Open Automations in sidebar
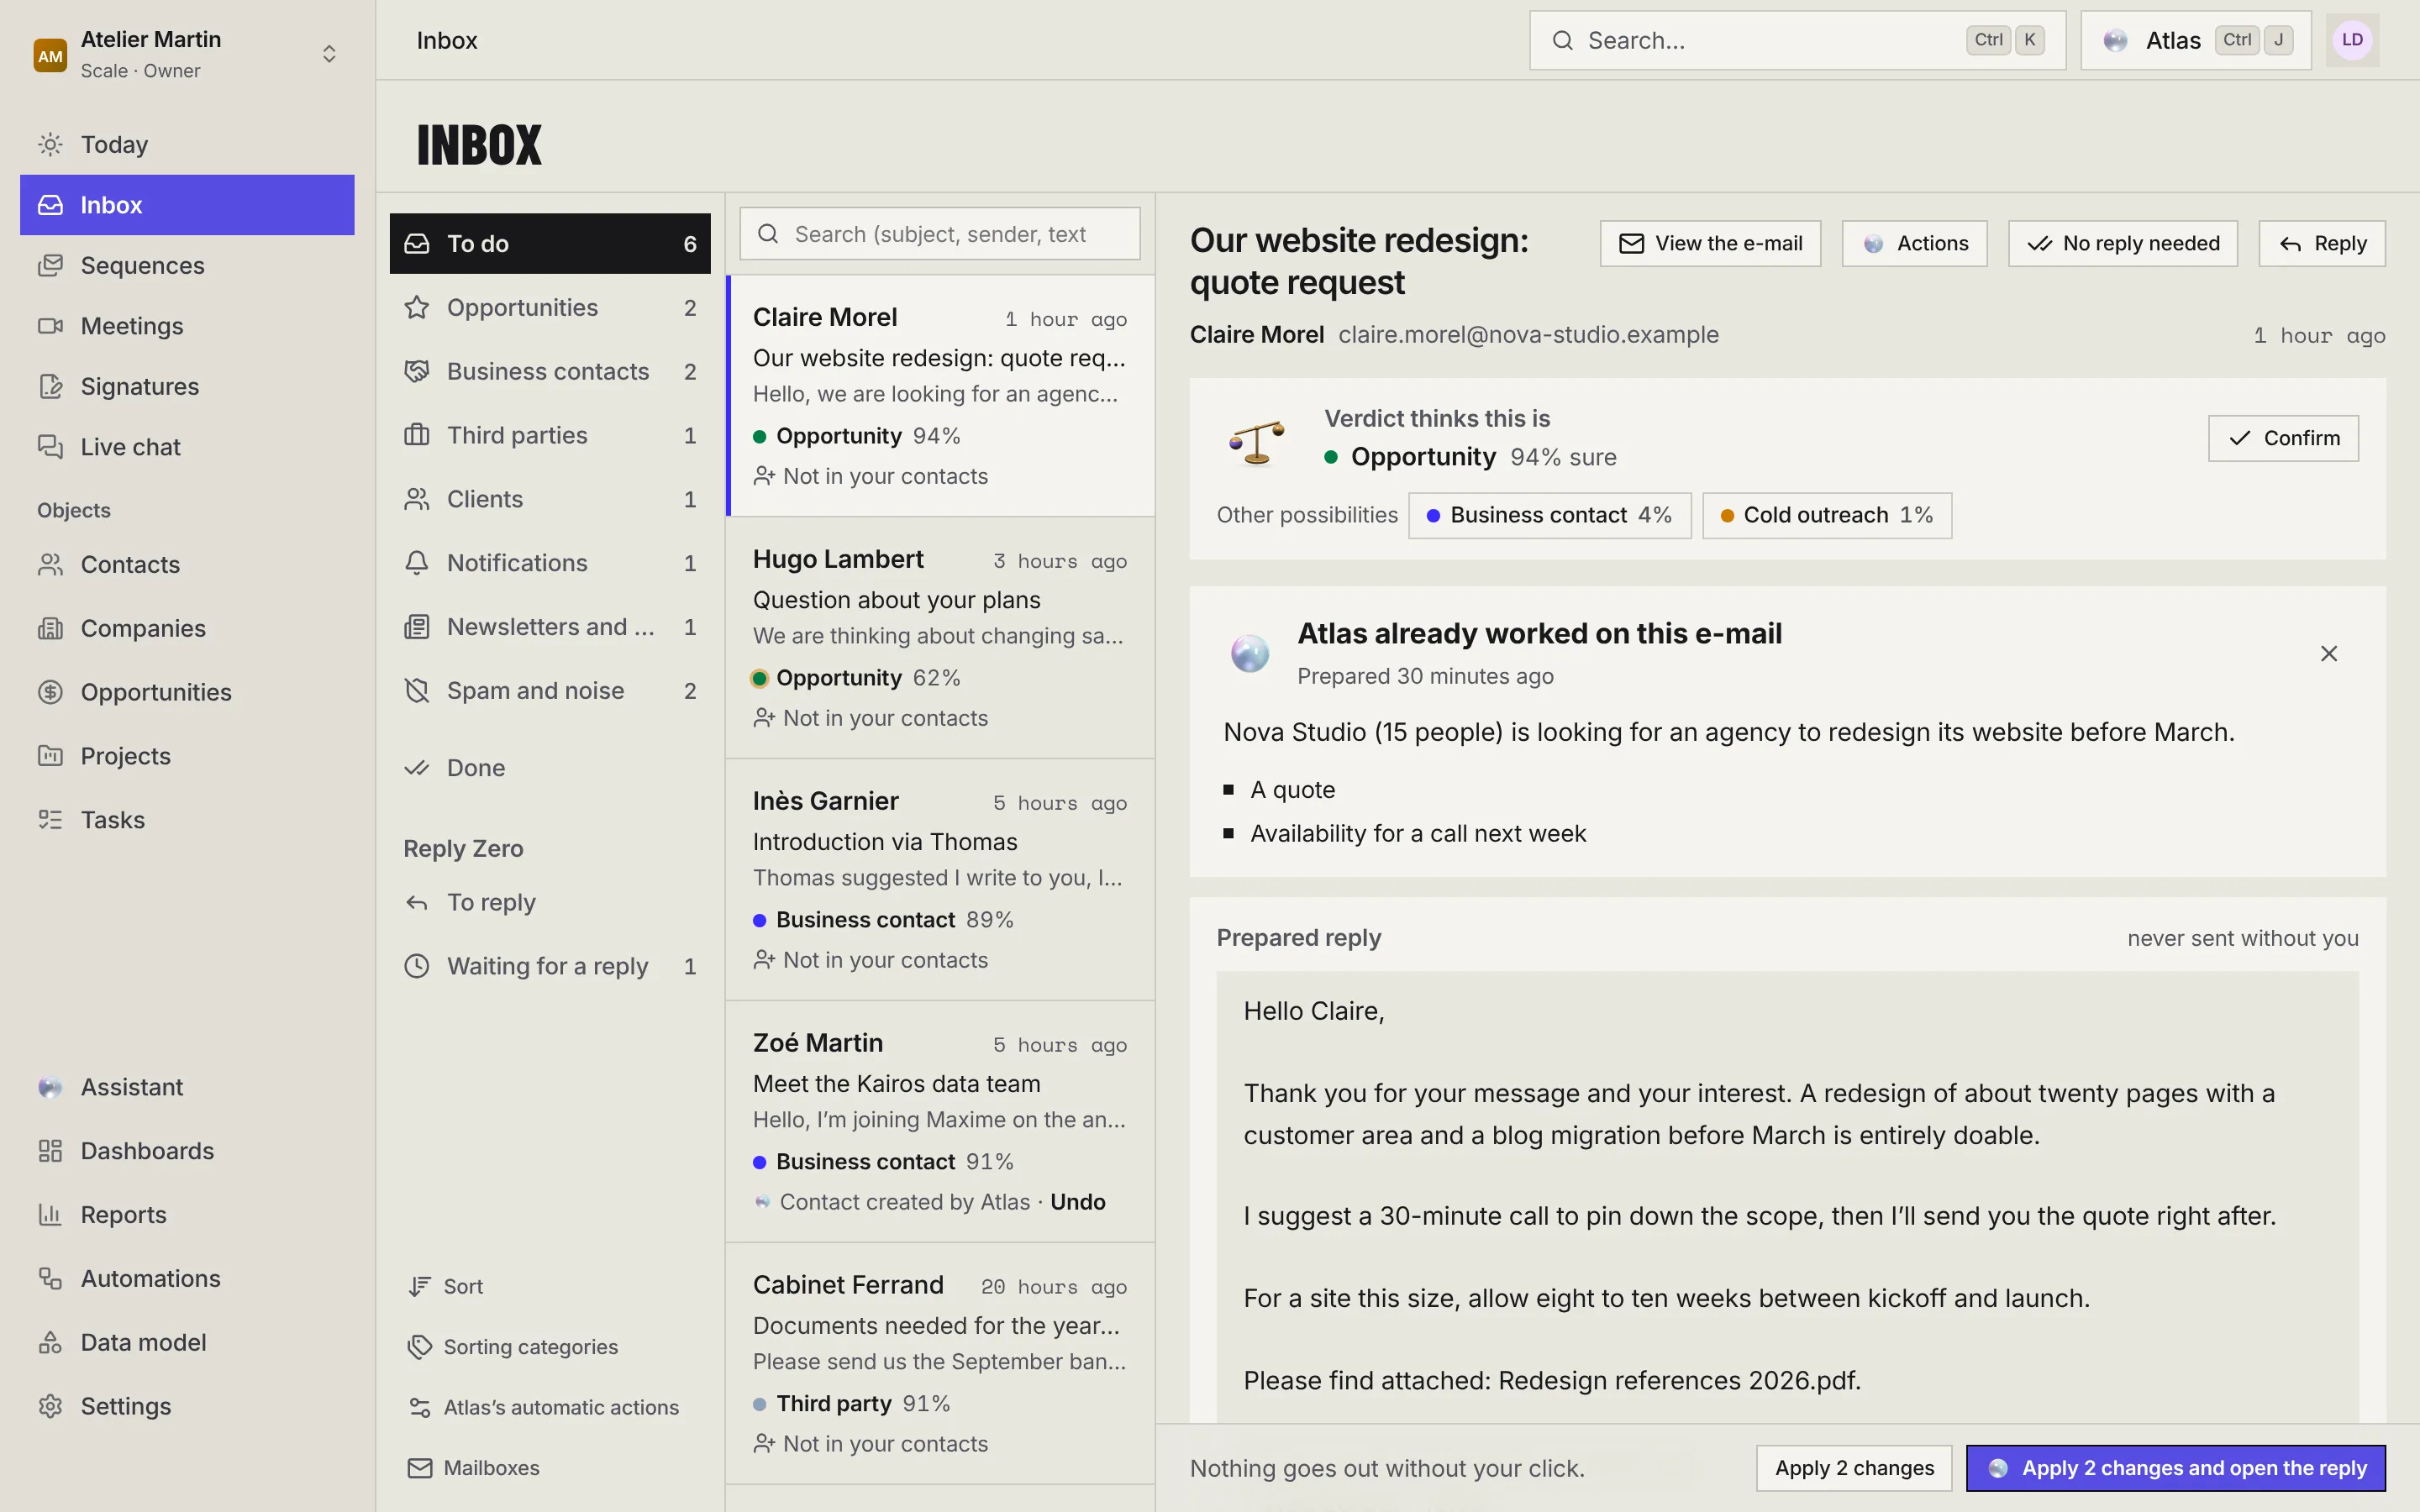The image size is (2420, 1512). point(187,1278)
